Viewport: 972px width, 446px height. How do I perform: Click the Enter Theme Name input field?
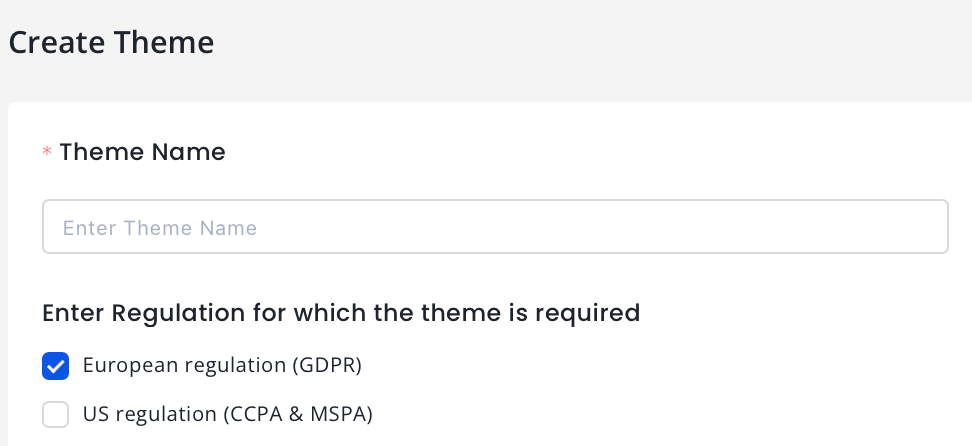(495, 227)
